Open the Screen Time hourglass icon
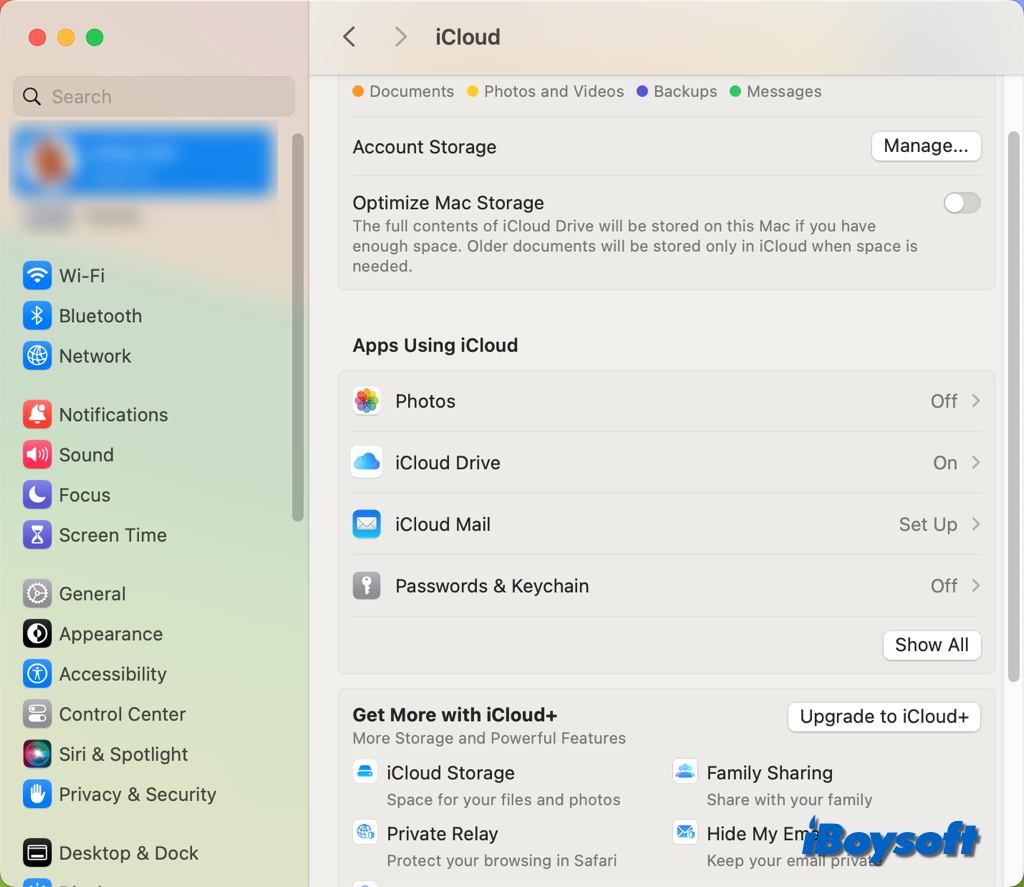The height and width of the screenshot is (887, 1024). click(37, 535)
